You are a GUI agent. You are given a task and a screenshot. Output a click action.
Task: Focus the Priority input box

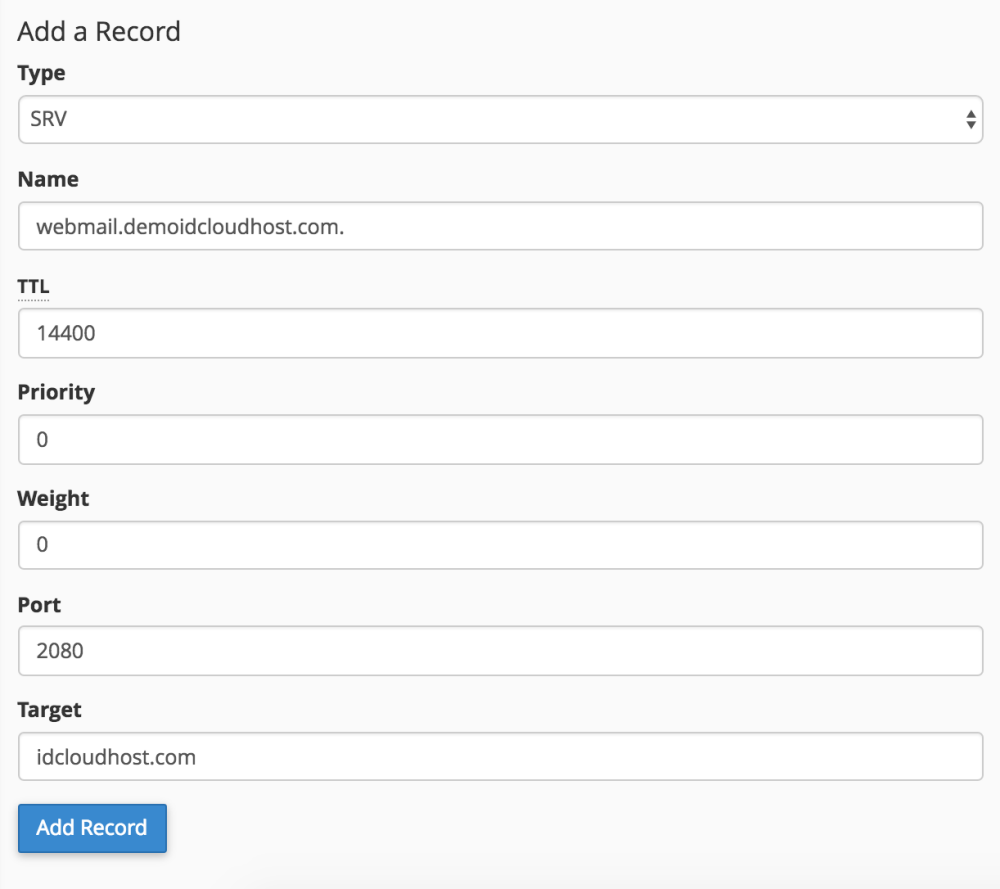pyautogui.click(x=500, y=440)
